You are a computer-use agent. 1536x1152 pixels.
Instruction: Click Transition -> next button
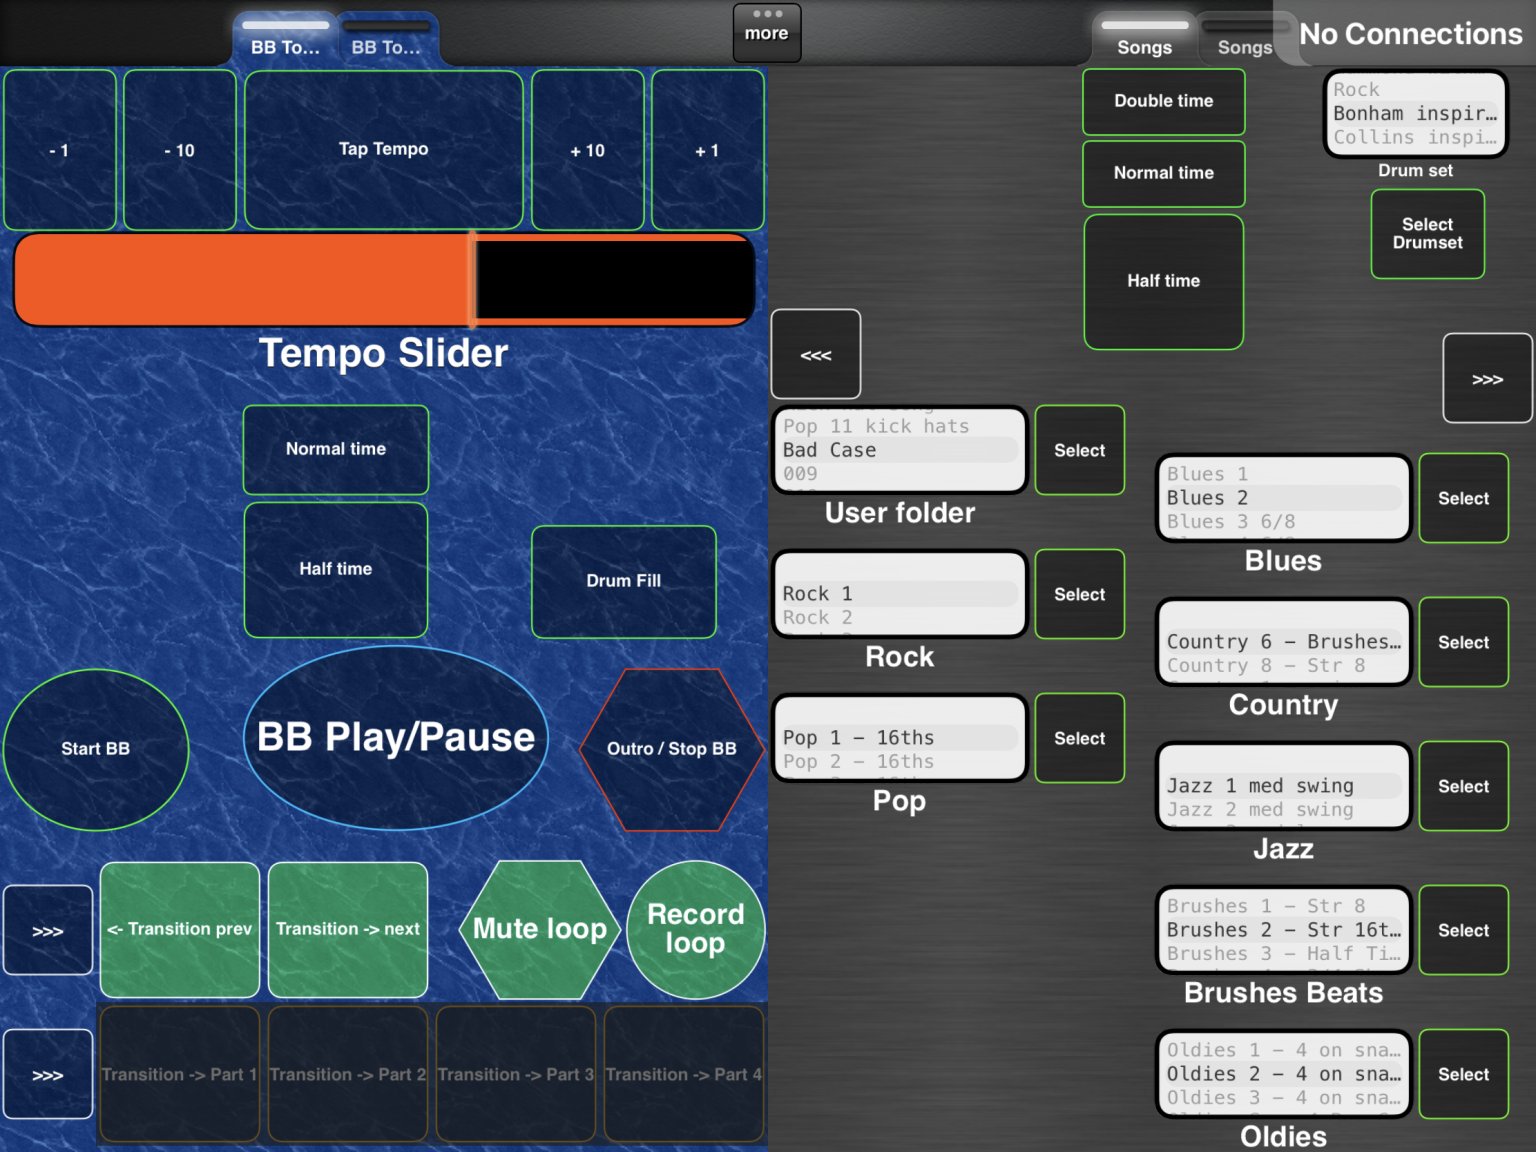point(348,929)
